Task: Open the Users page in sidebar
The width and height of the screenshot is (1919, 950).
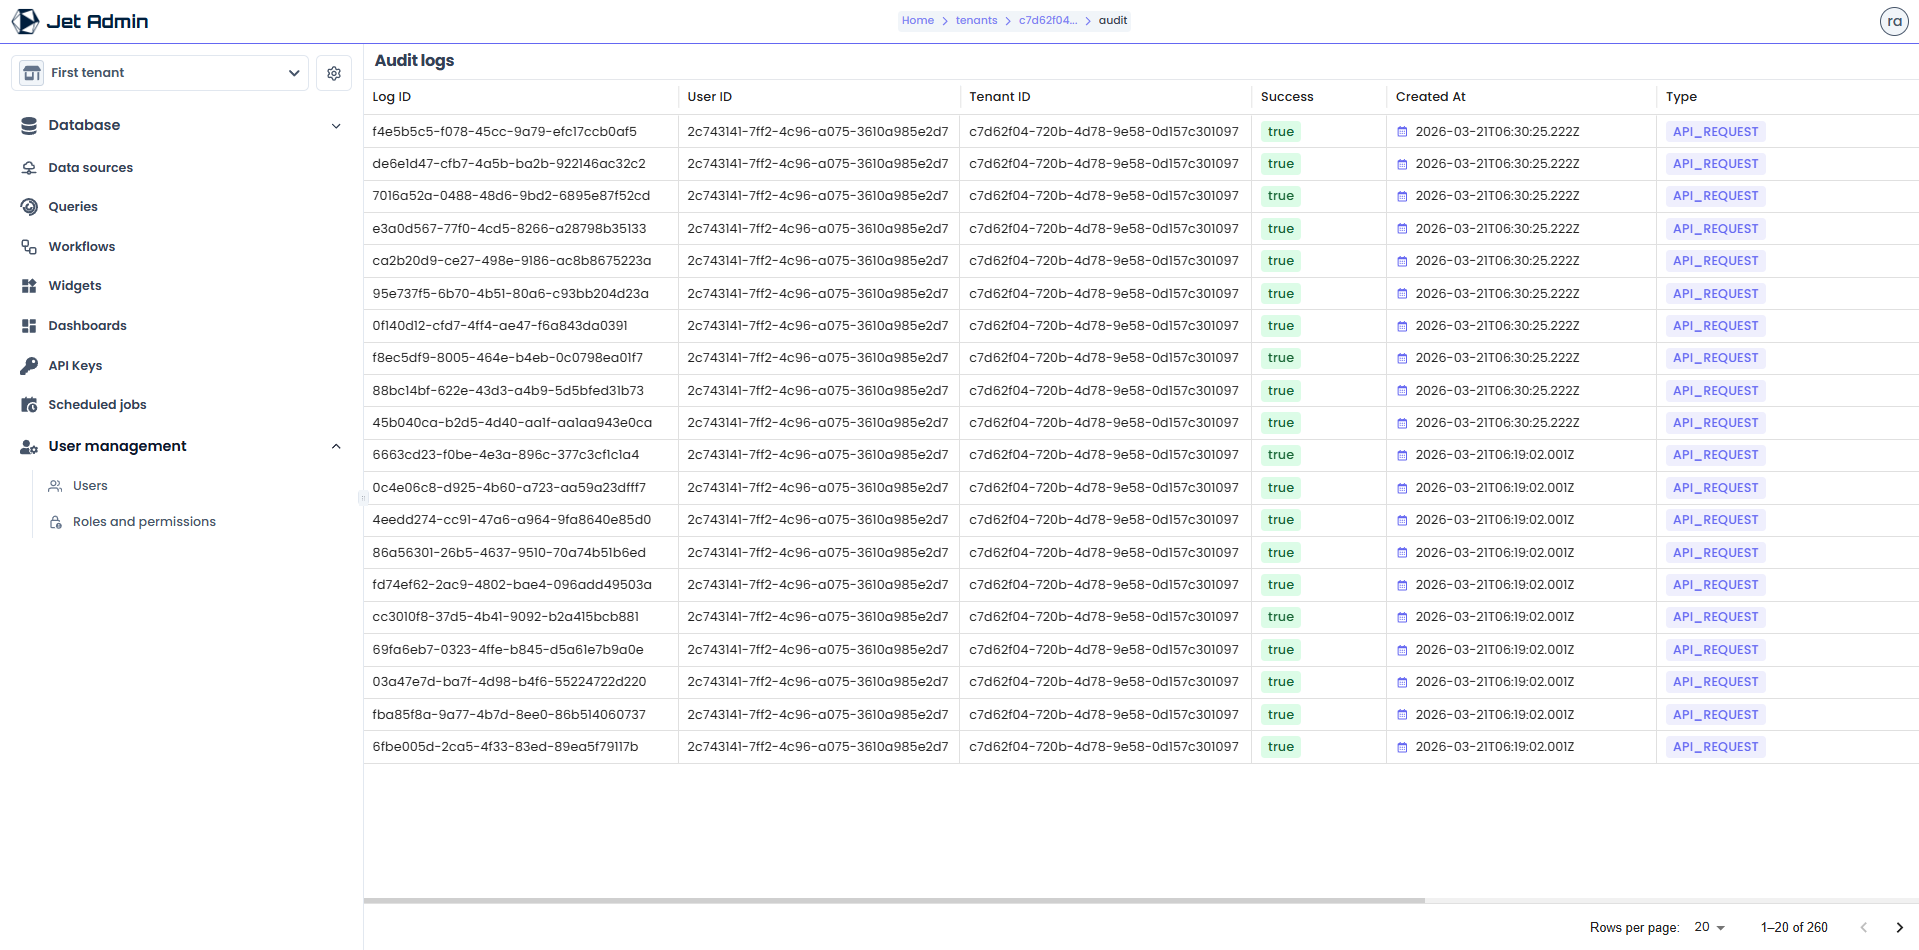Action: coord(92,486)
